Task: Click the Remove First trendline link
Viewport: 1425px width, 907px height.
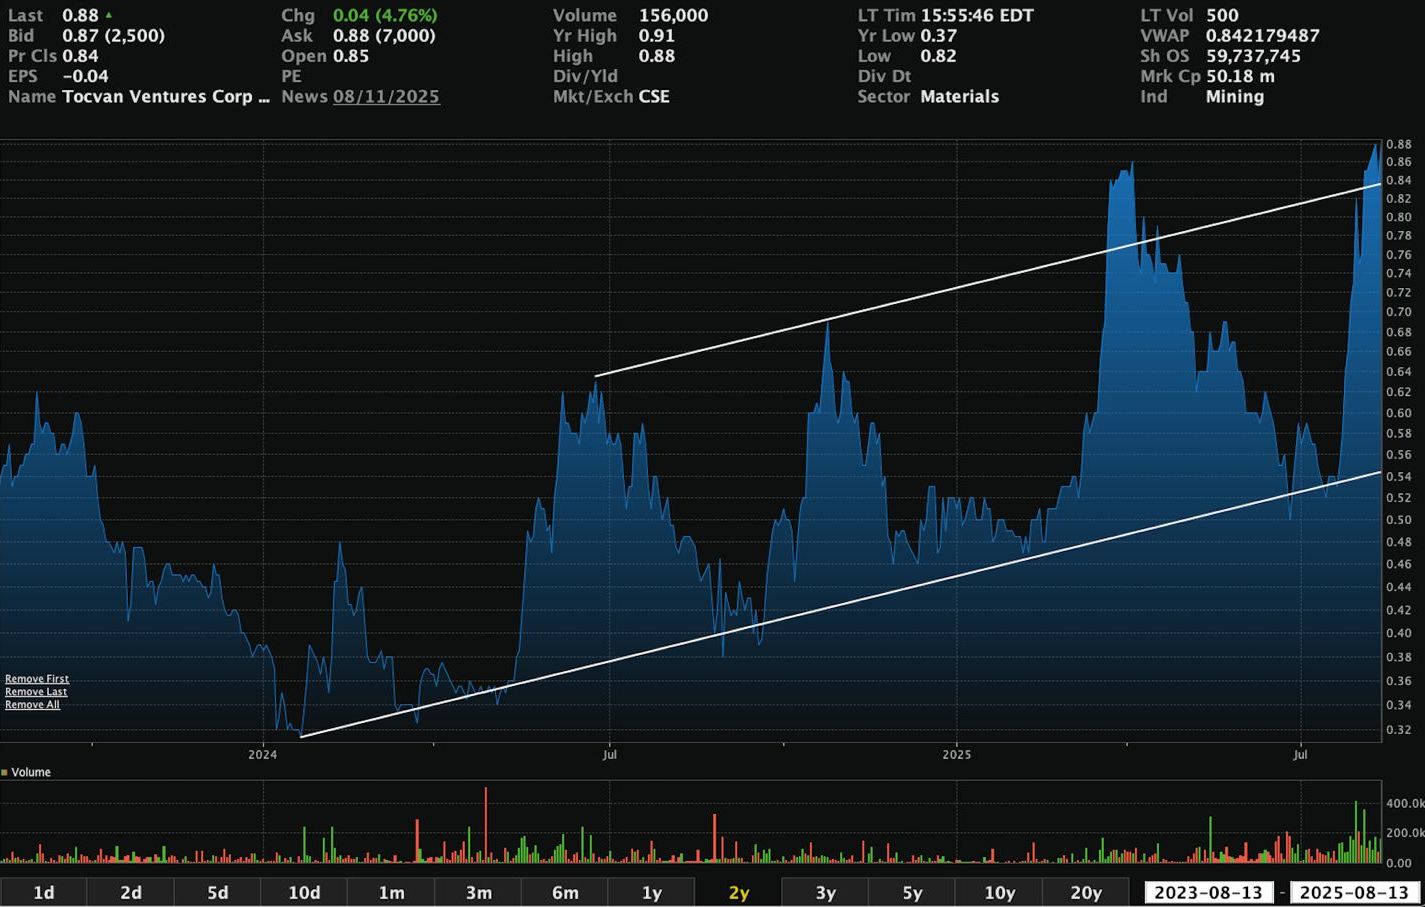Action: [37, 679]
